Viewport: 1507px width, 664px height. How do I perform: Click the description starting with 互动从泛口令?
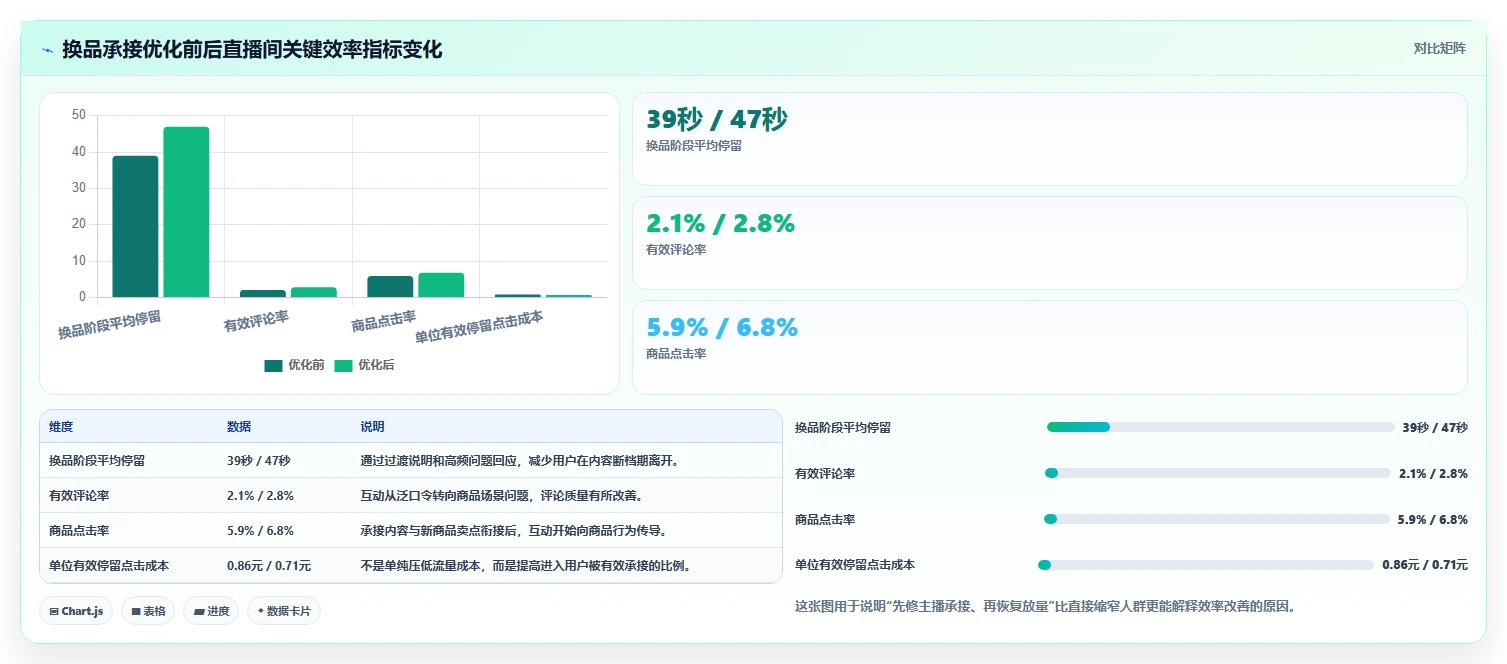click(502, 496)
